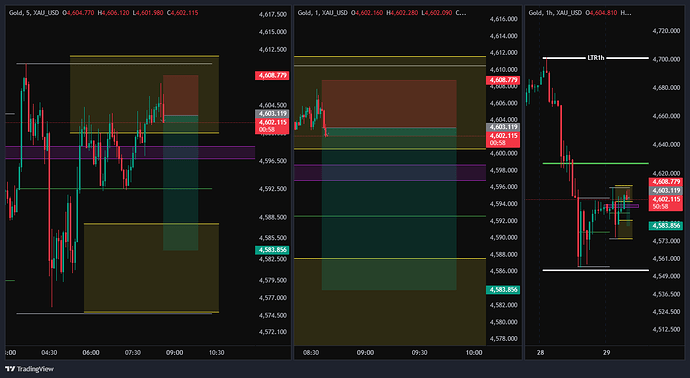Screen dimensions: 690x378
Task: Select green 4,583.856 target tag on 5-minute chart
Action: pos(272,250)
